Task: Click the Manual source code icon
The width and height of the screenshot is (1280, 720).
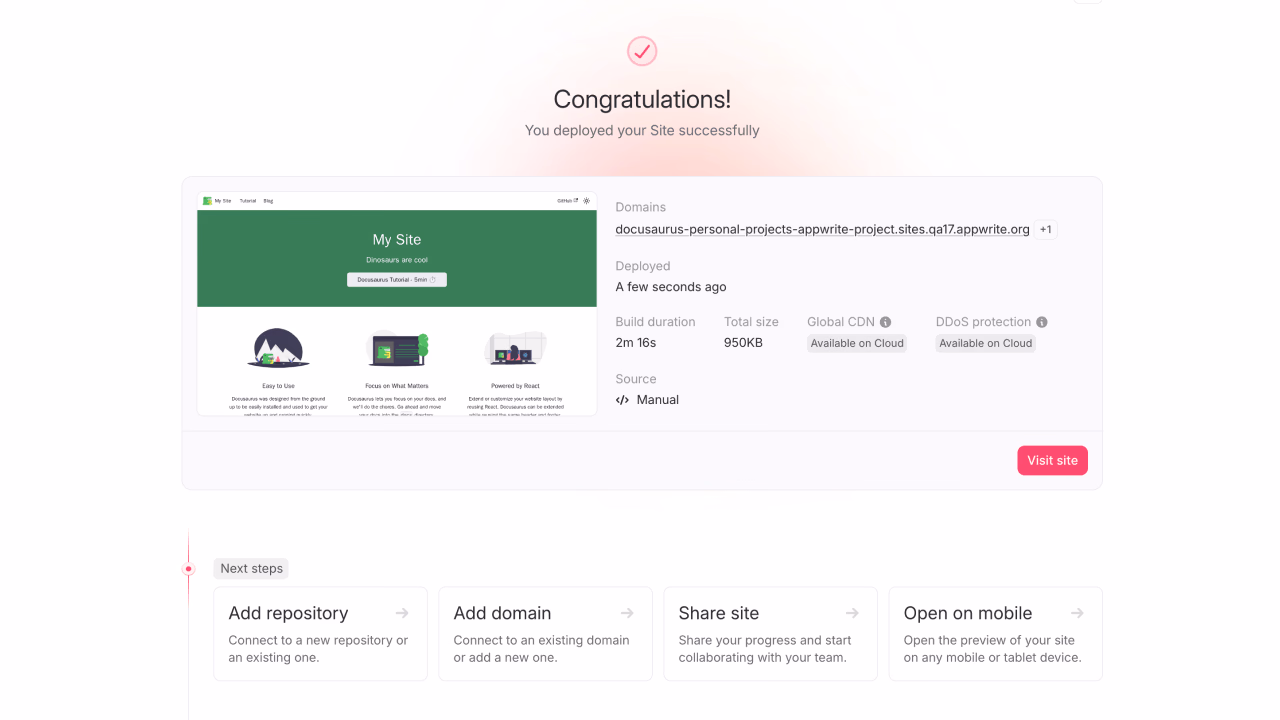Action: 622,400
